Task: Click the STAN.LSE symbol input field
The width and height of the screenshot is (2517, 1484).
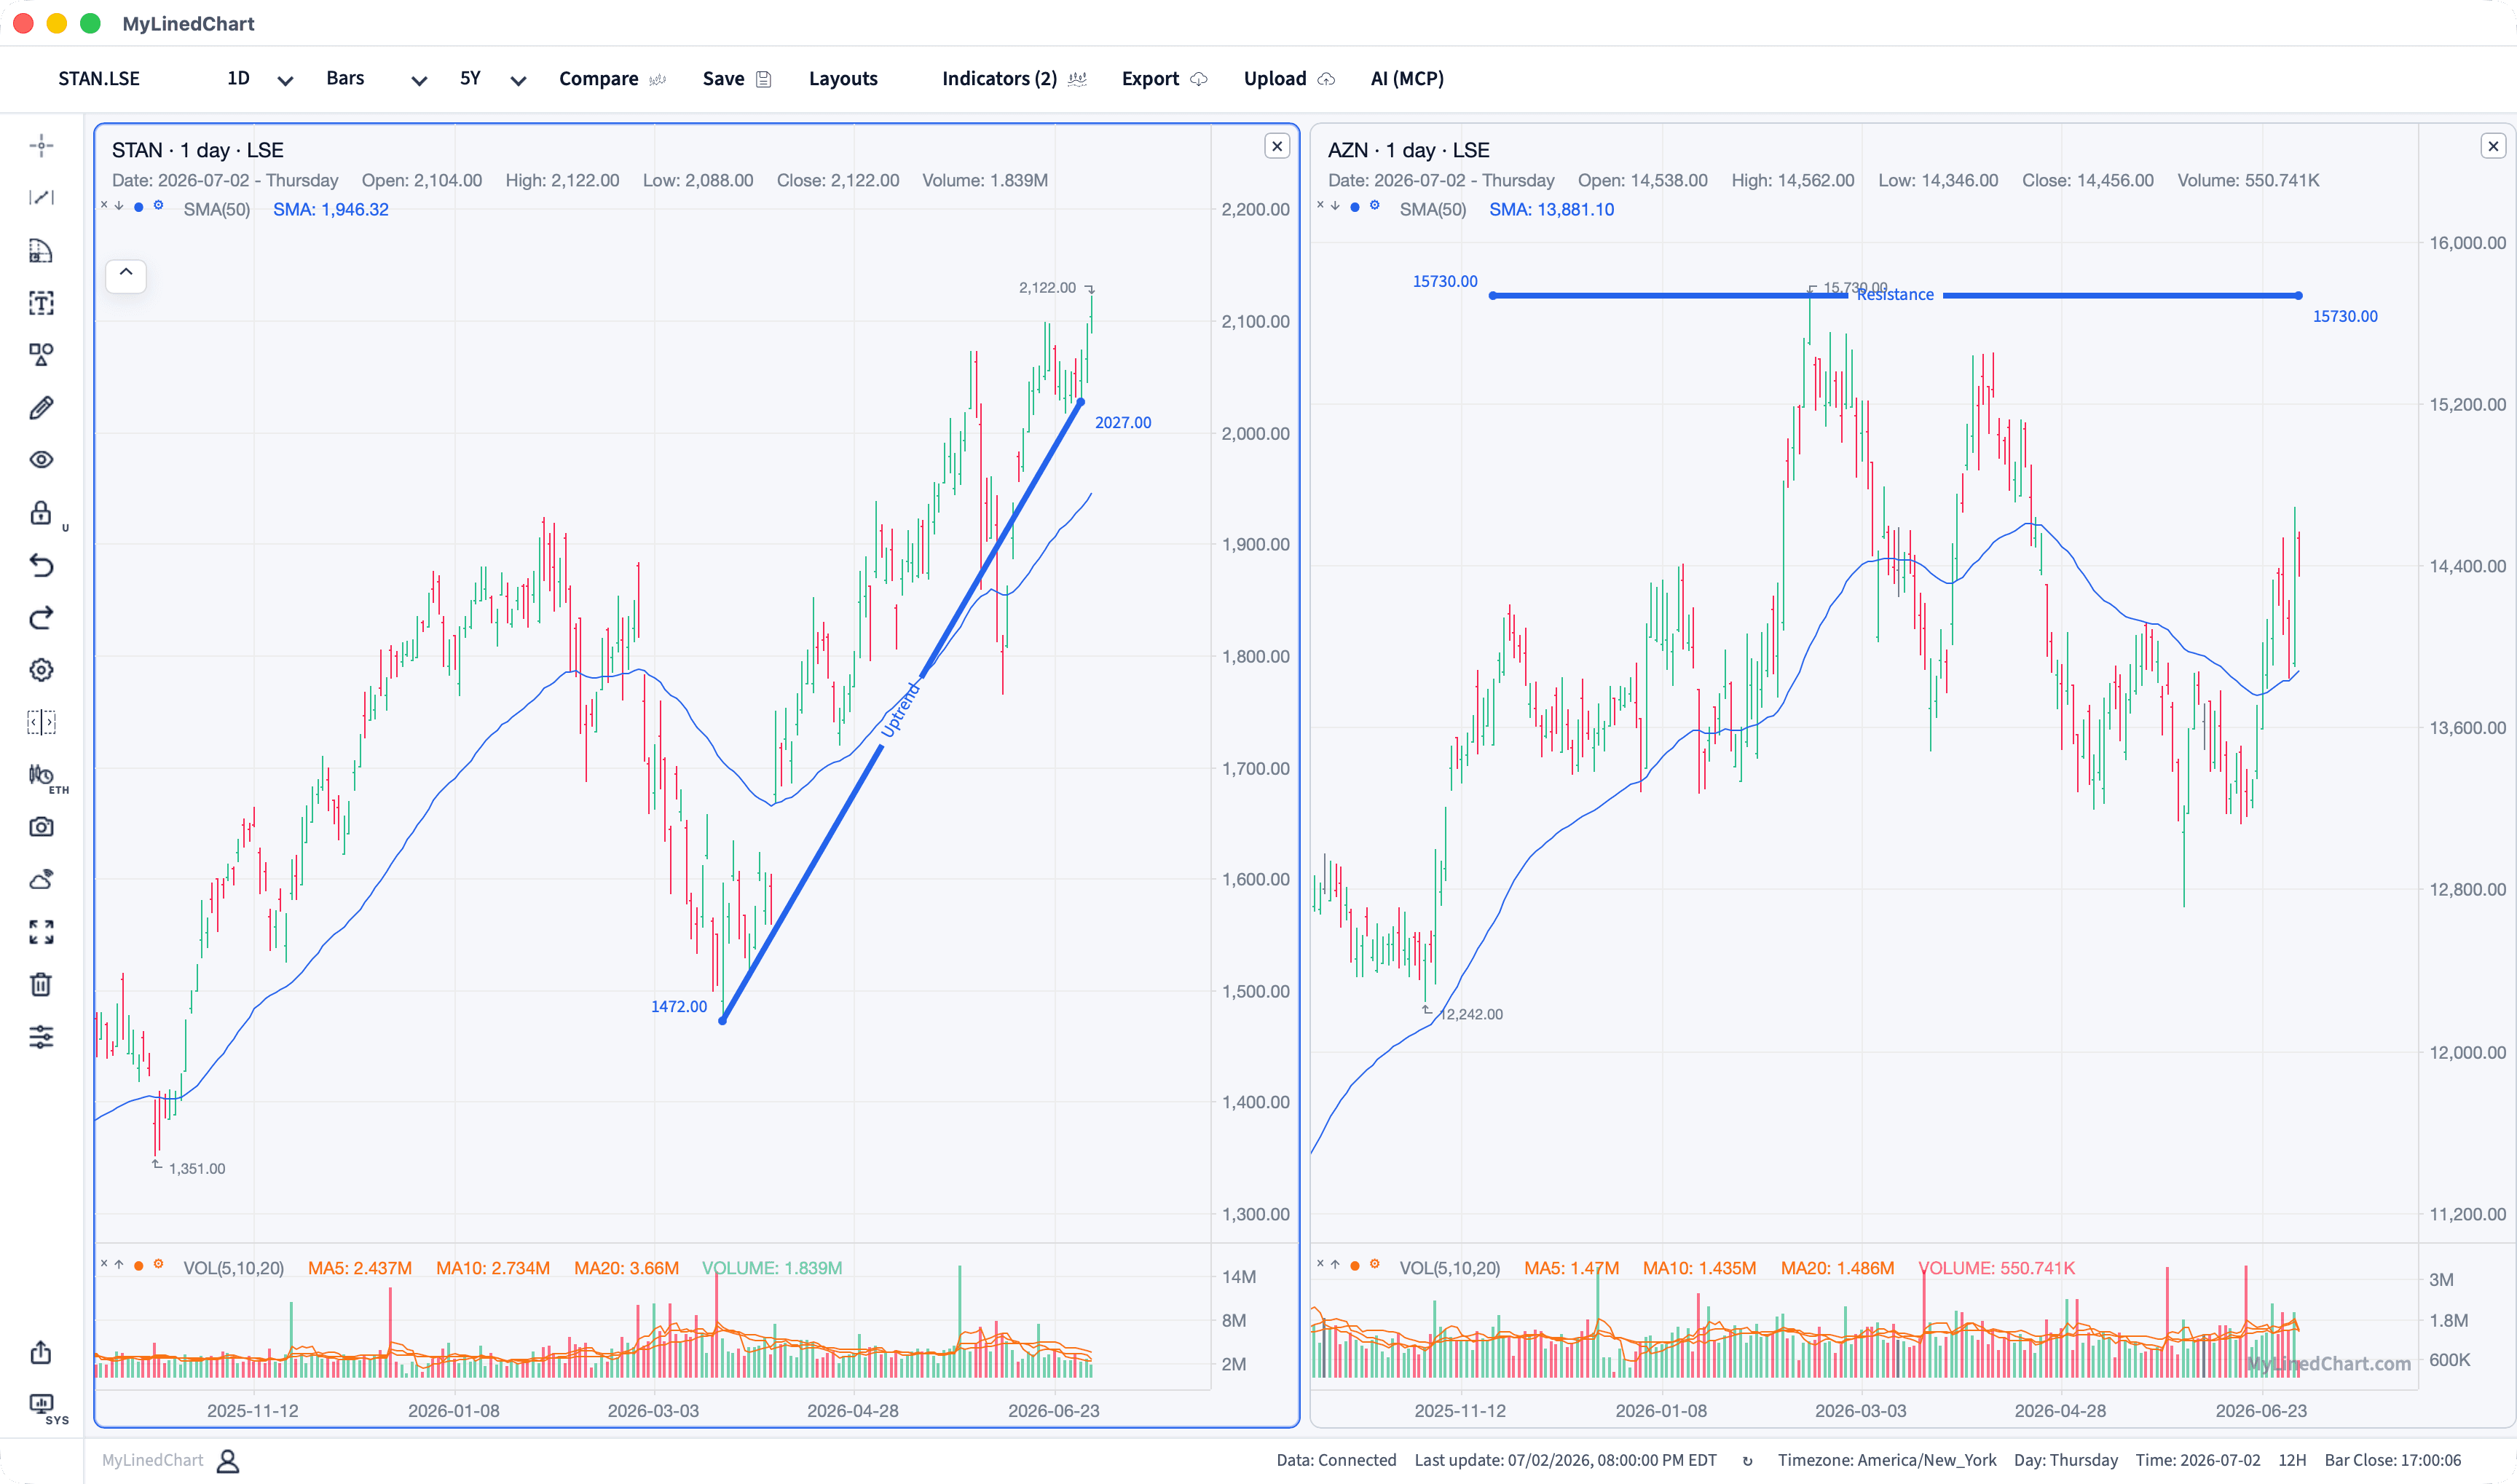Action: pos(99,79)
